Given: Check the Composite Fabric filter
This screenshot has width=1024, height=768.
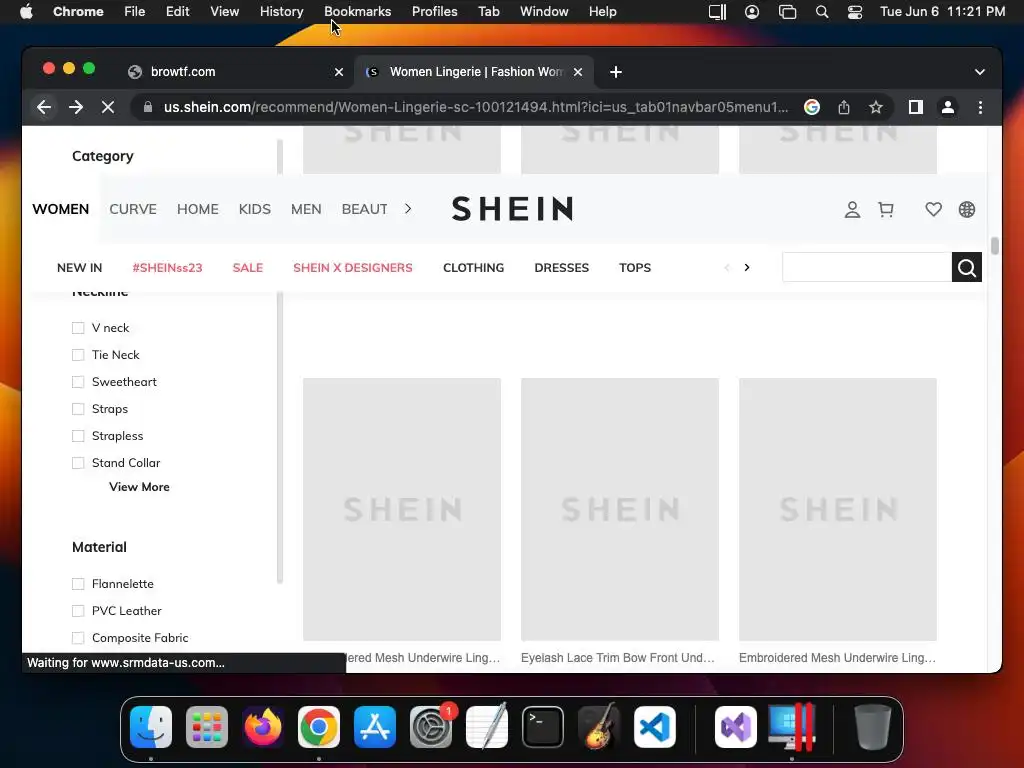Looking at the screenshot, I should [x=78, y=638].
